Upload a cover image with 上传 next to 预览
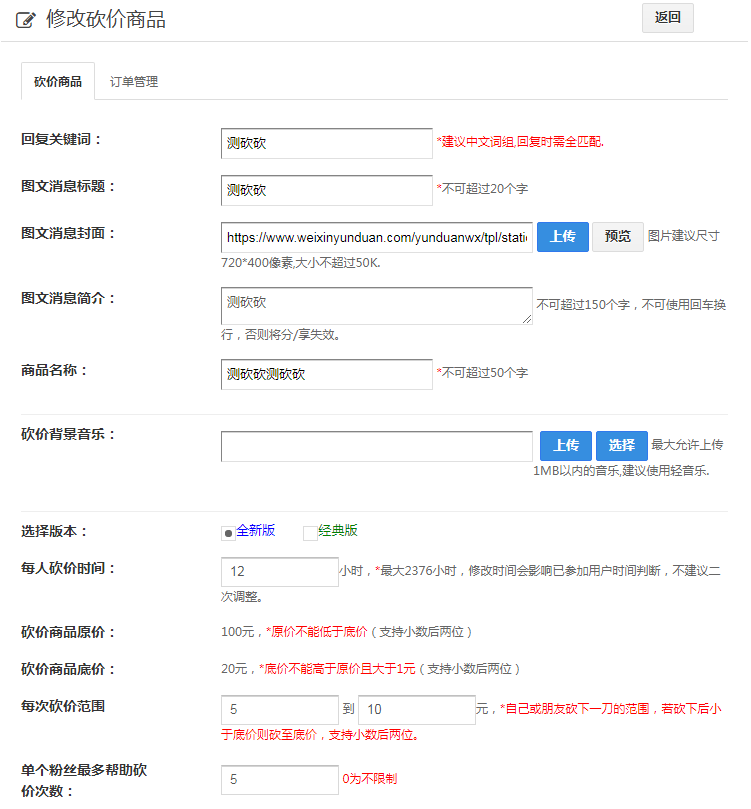Image resolution: width=751 pixels, height=809 pixels. 563,237
